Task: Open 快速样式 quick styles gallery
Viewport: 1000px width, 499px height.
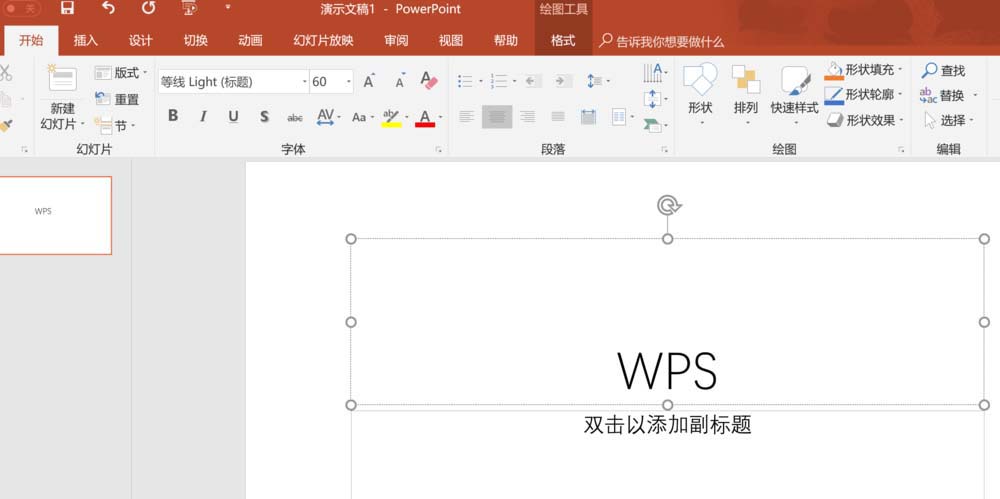Action: click(795, 94)
